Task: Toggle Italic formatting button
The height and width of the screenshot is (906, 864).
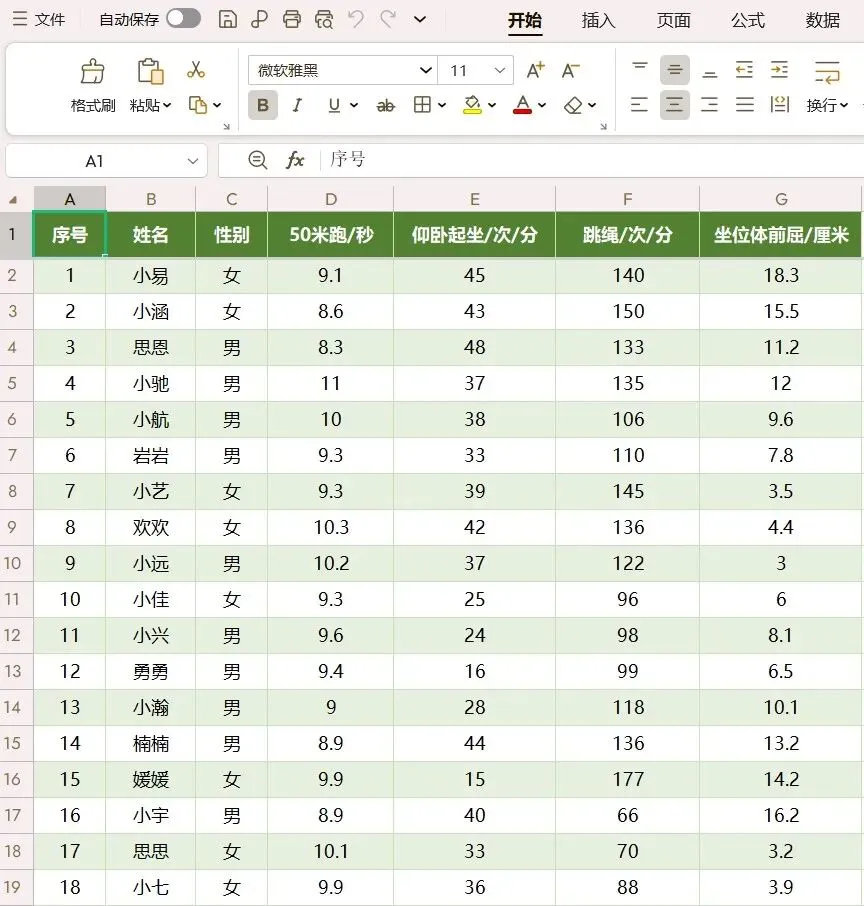Action: click(297, 105)
